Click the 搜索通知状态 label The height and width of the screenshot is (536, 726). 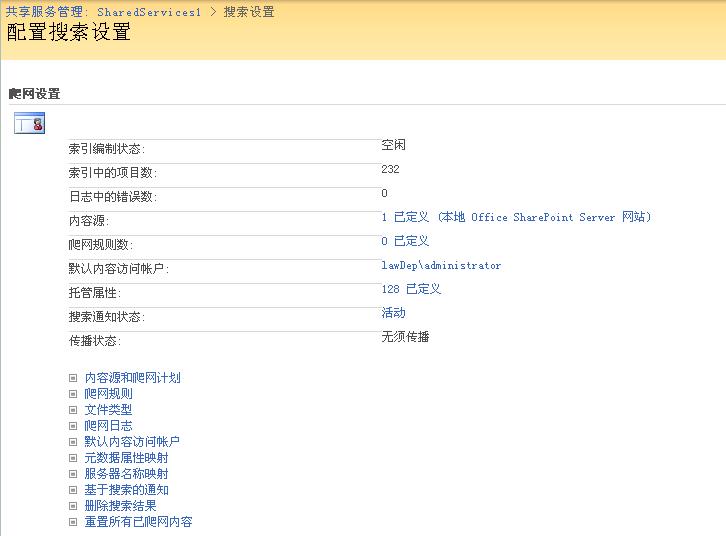[x=107, y=318]
